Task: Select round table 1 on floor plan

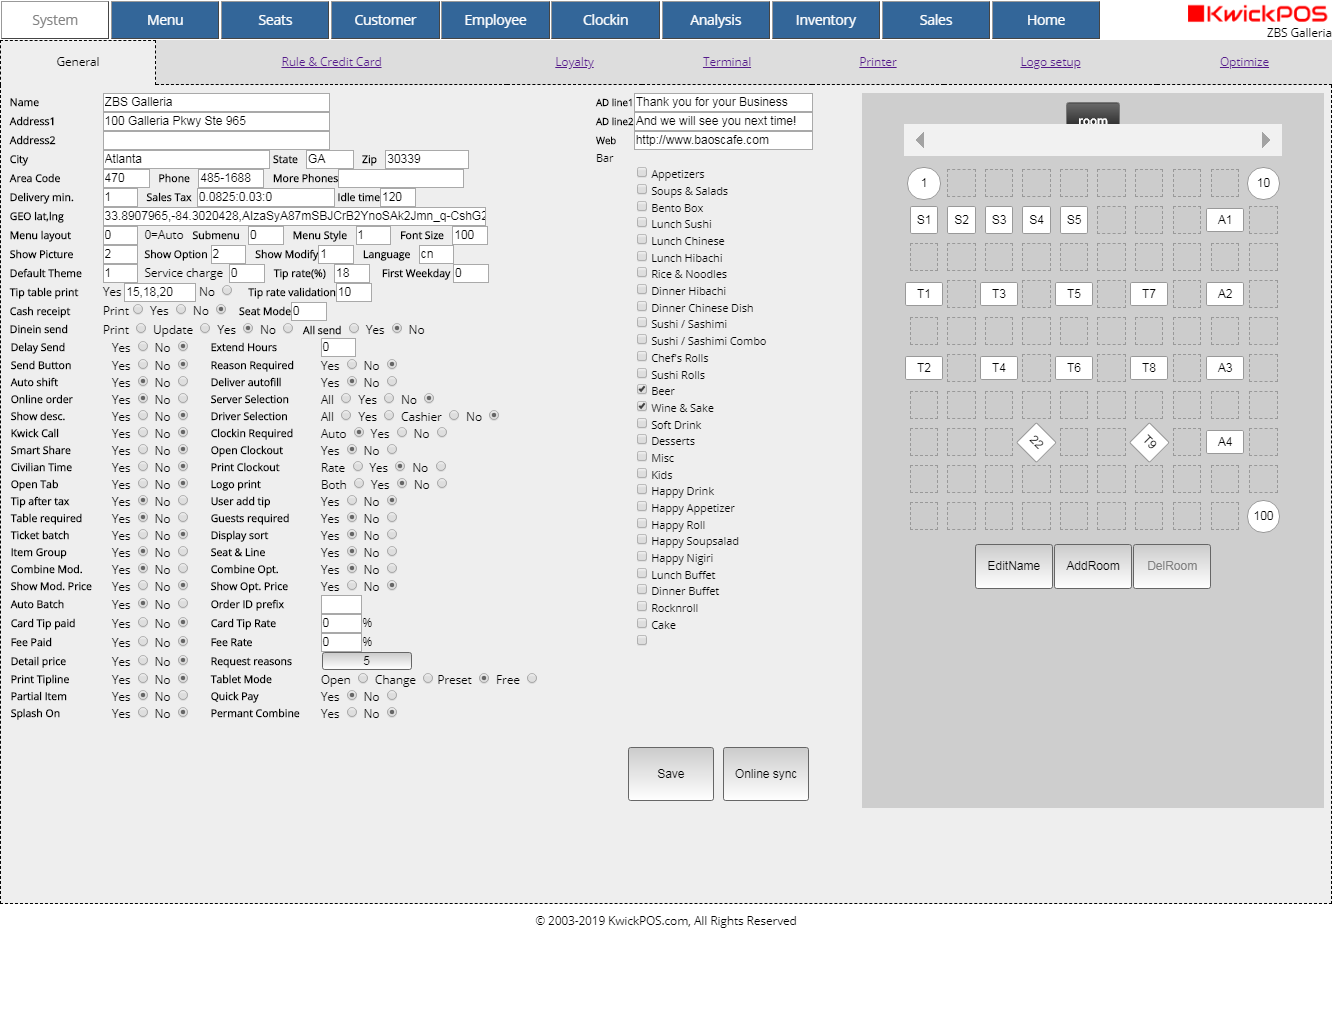Action: pos(924,183)
